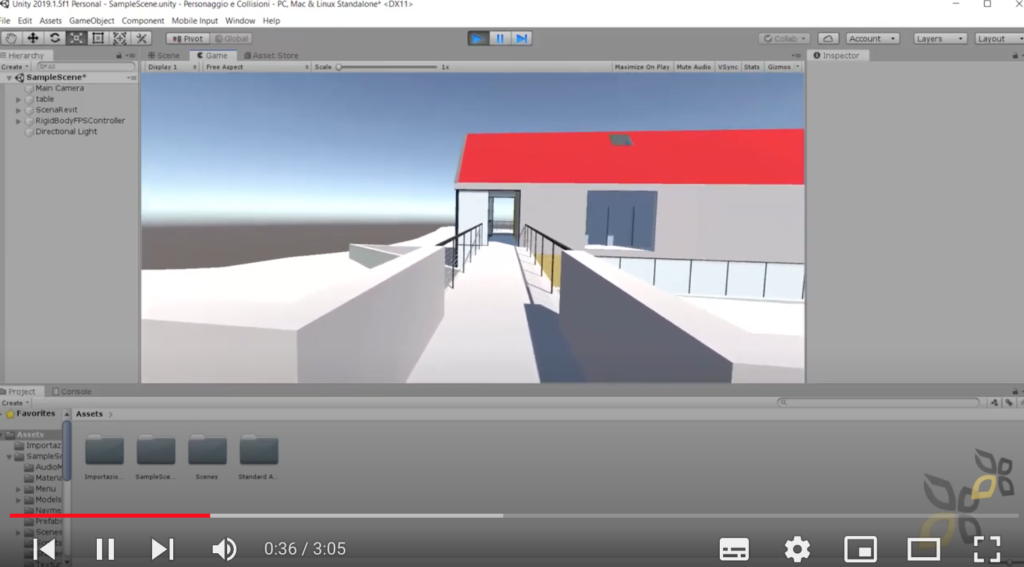
Task: Go to the previous video
Action: (x=44, y=549)
